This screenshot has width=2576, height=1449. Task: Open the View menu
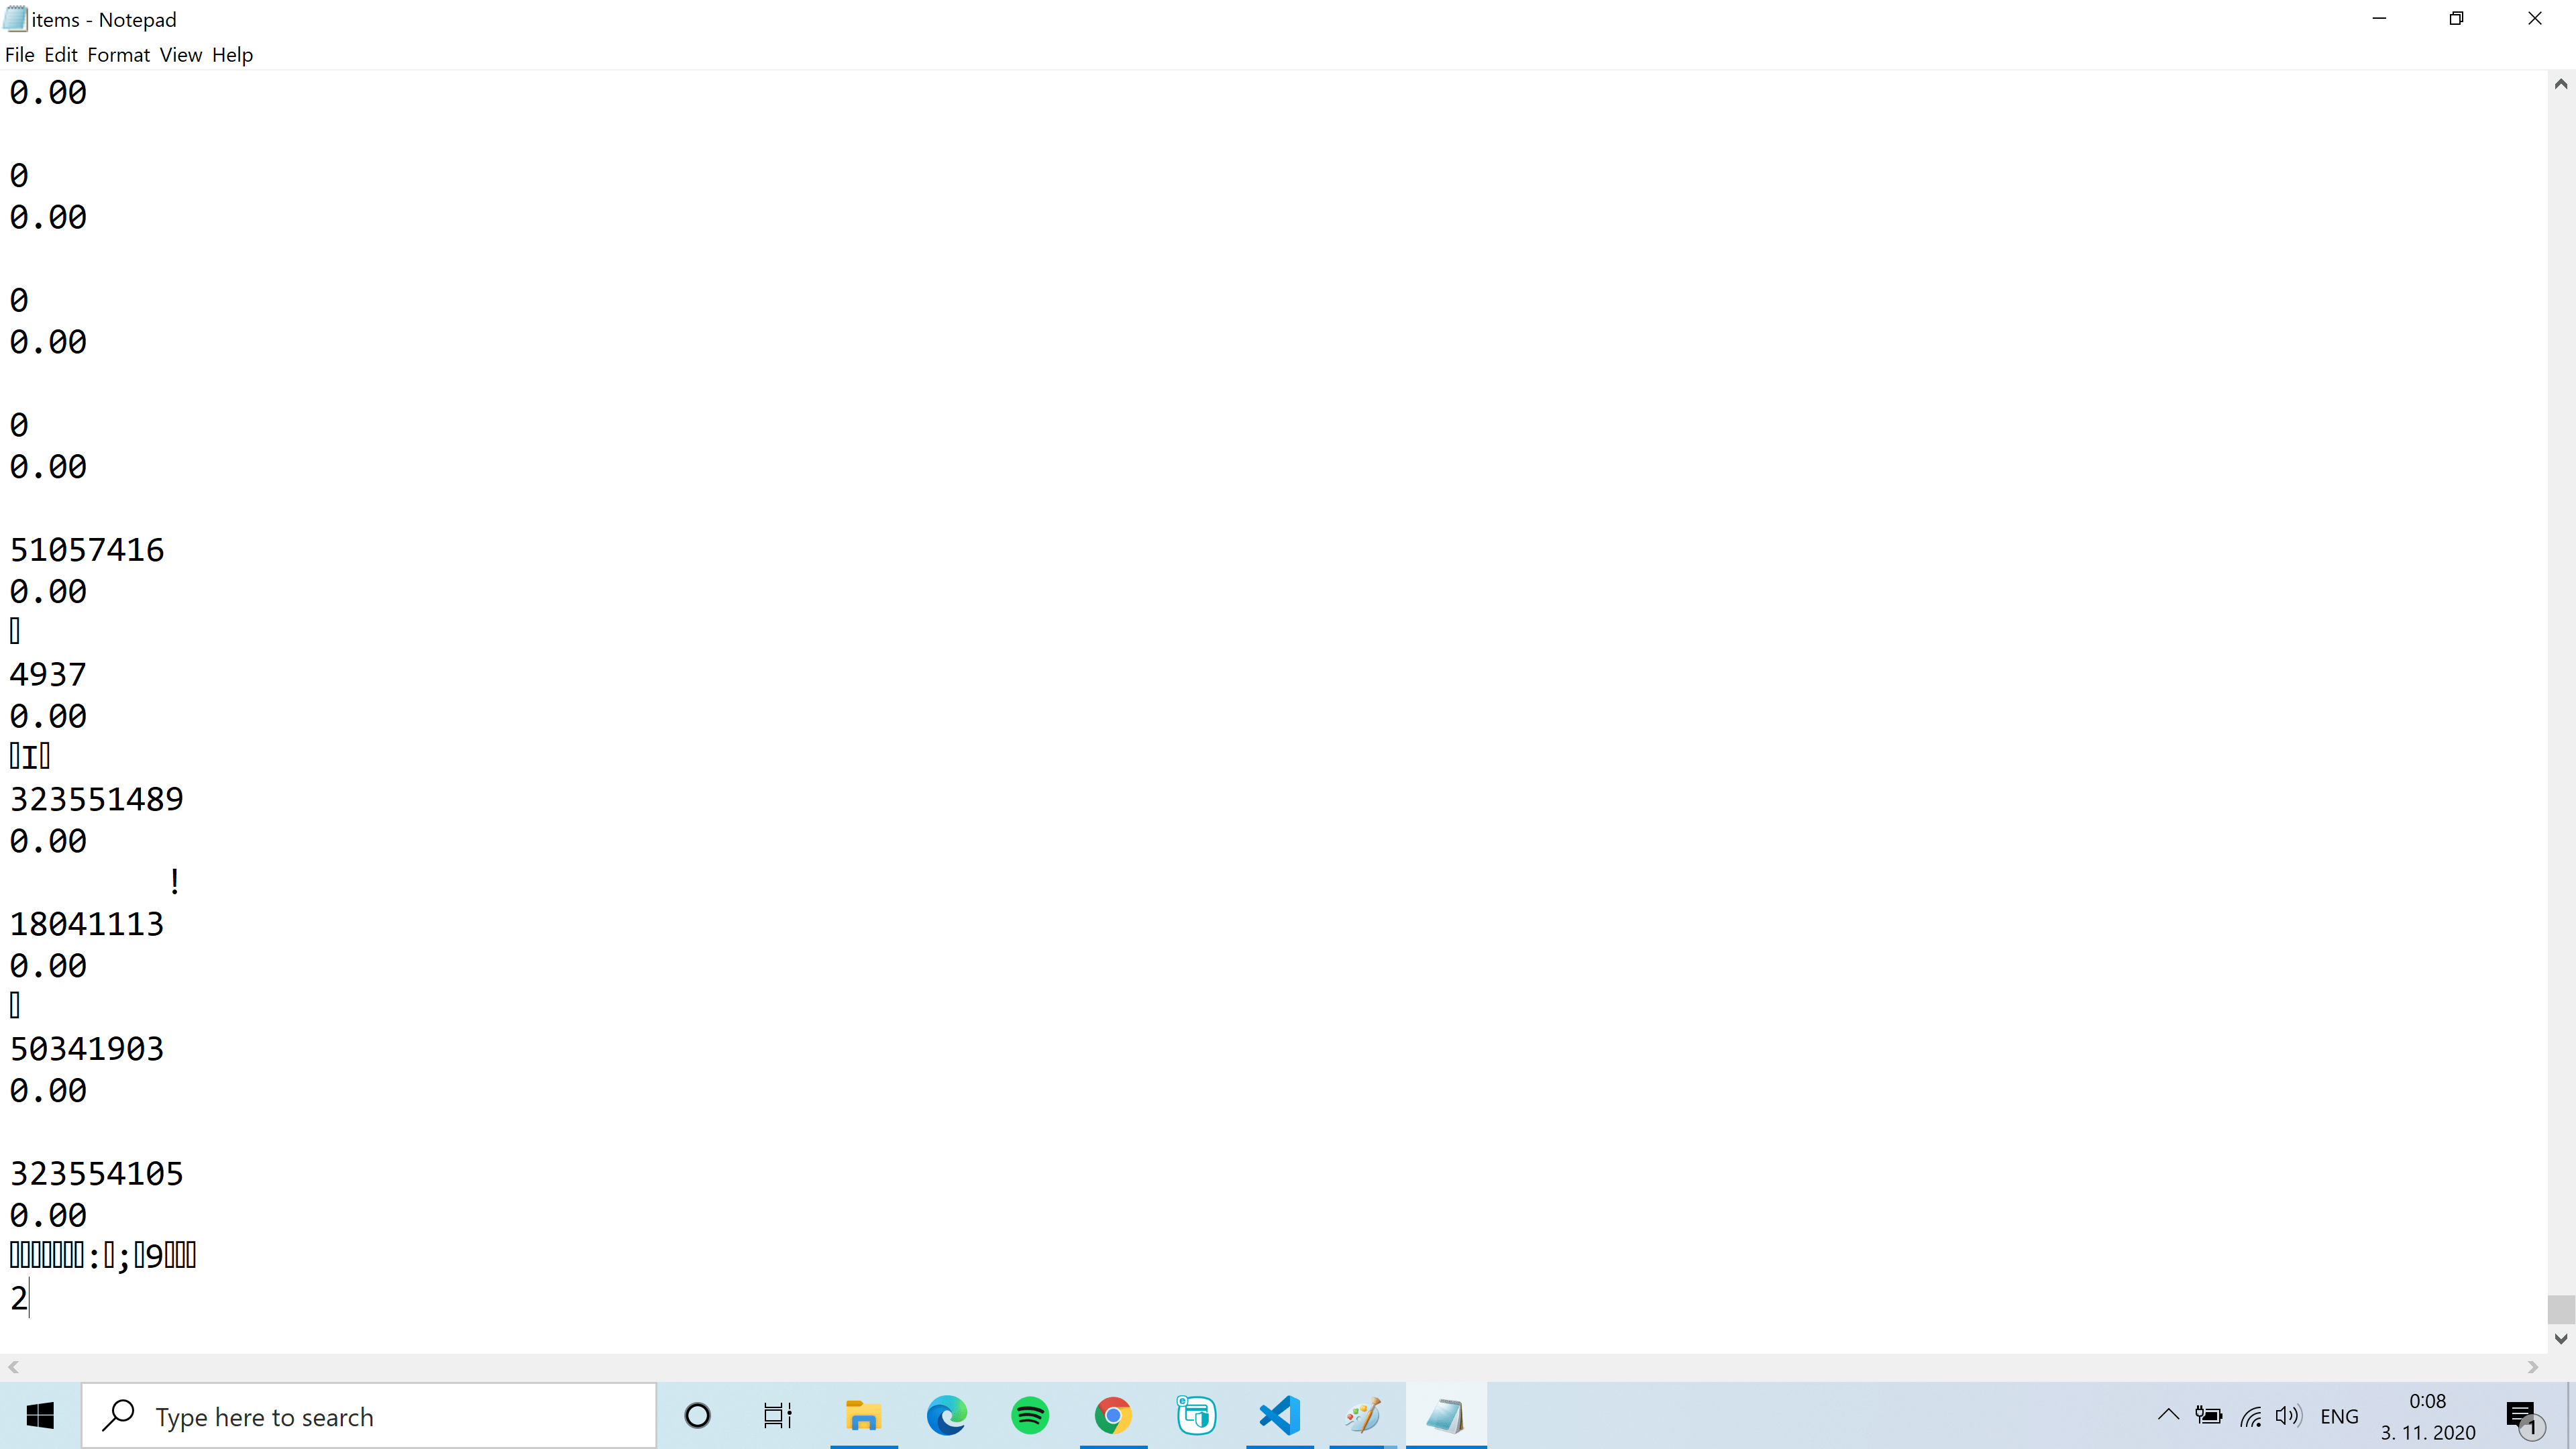pos(180,55)
